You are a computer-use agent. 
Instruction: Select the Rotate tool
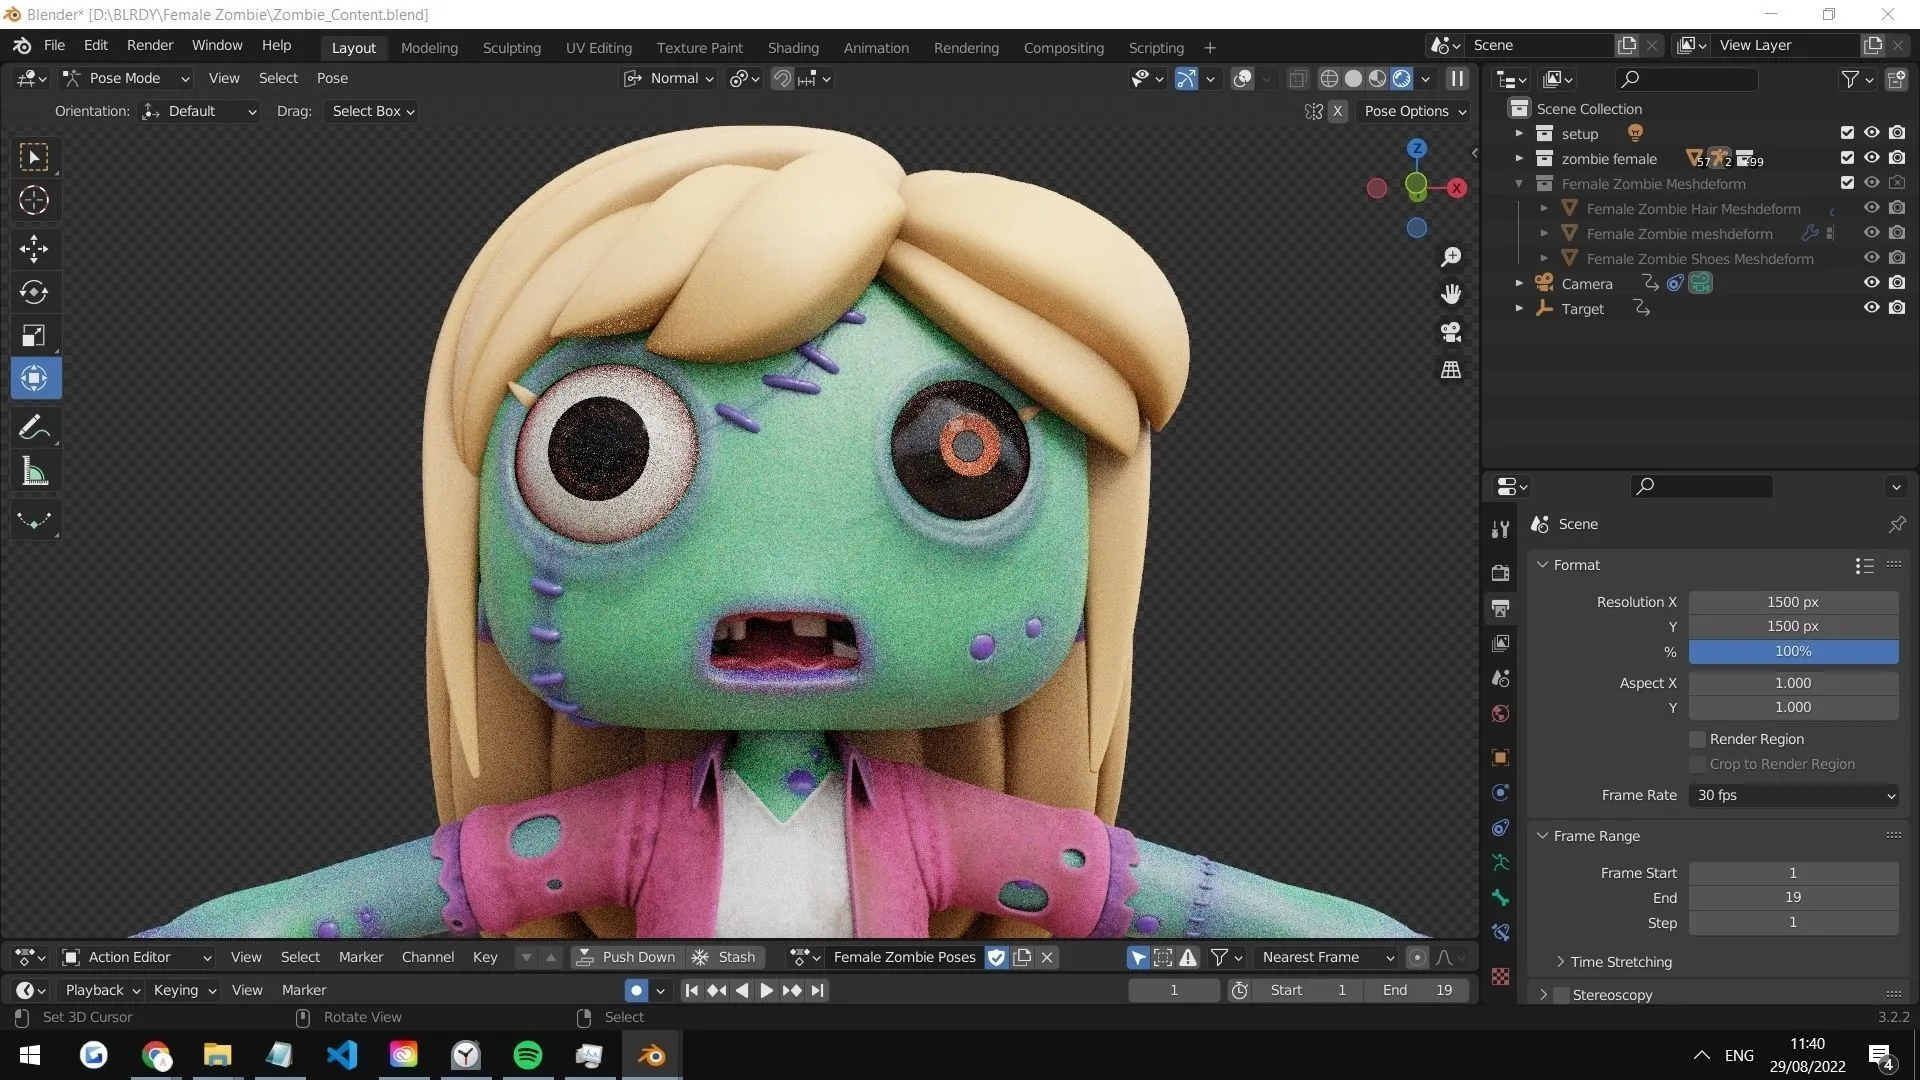pyautogui.click(x=33, y=292)
